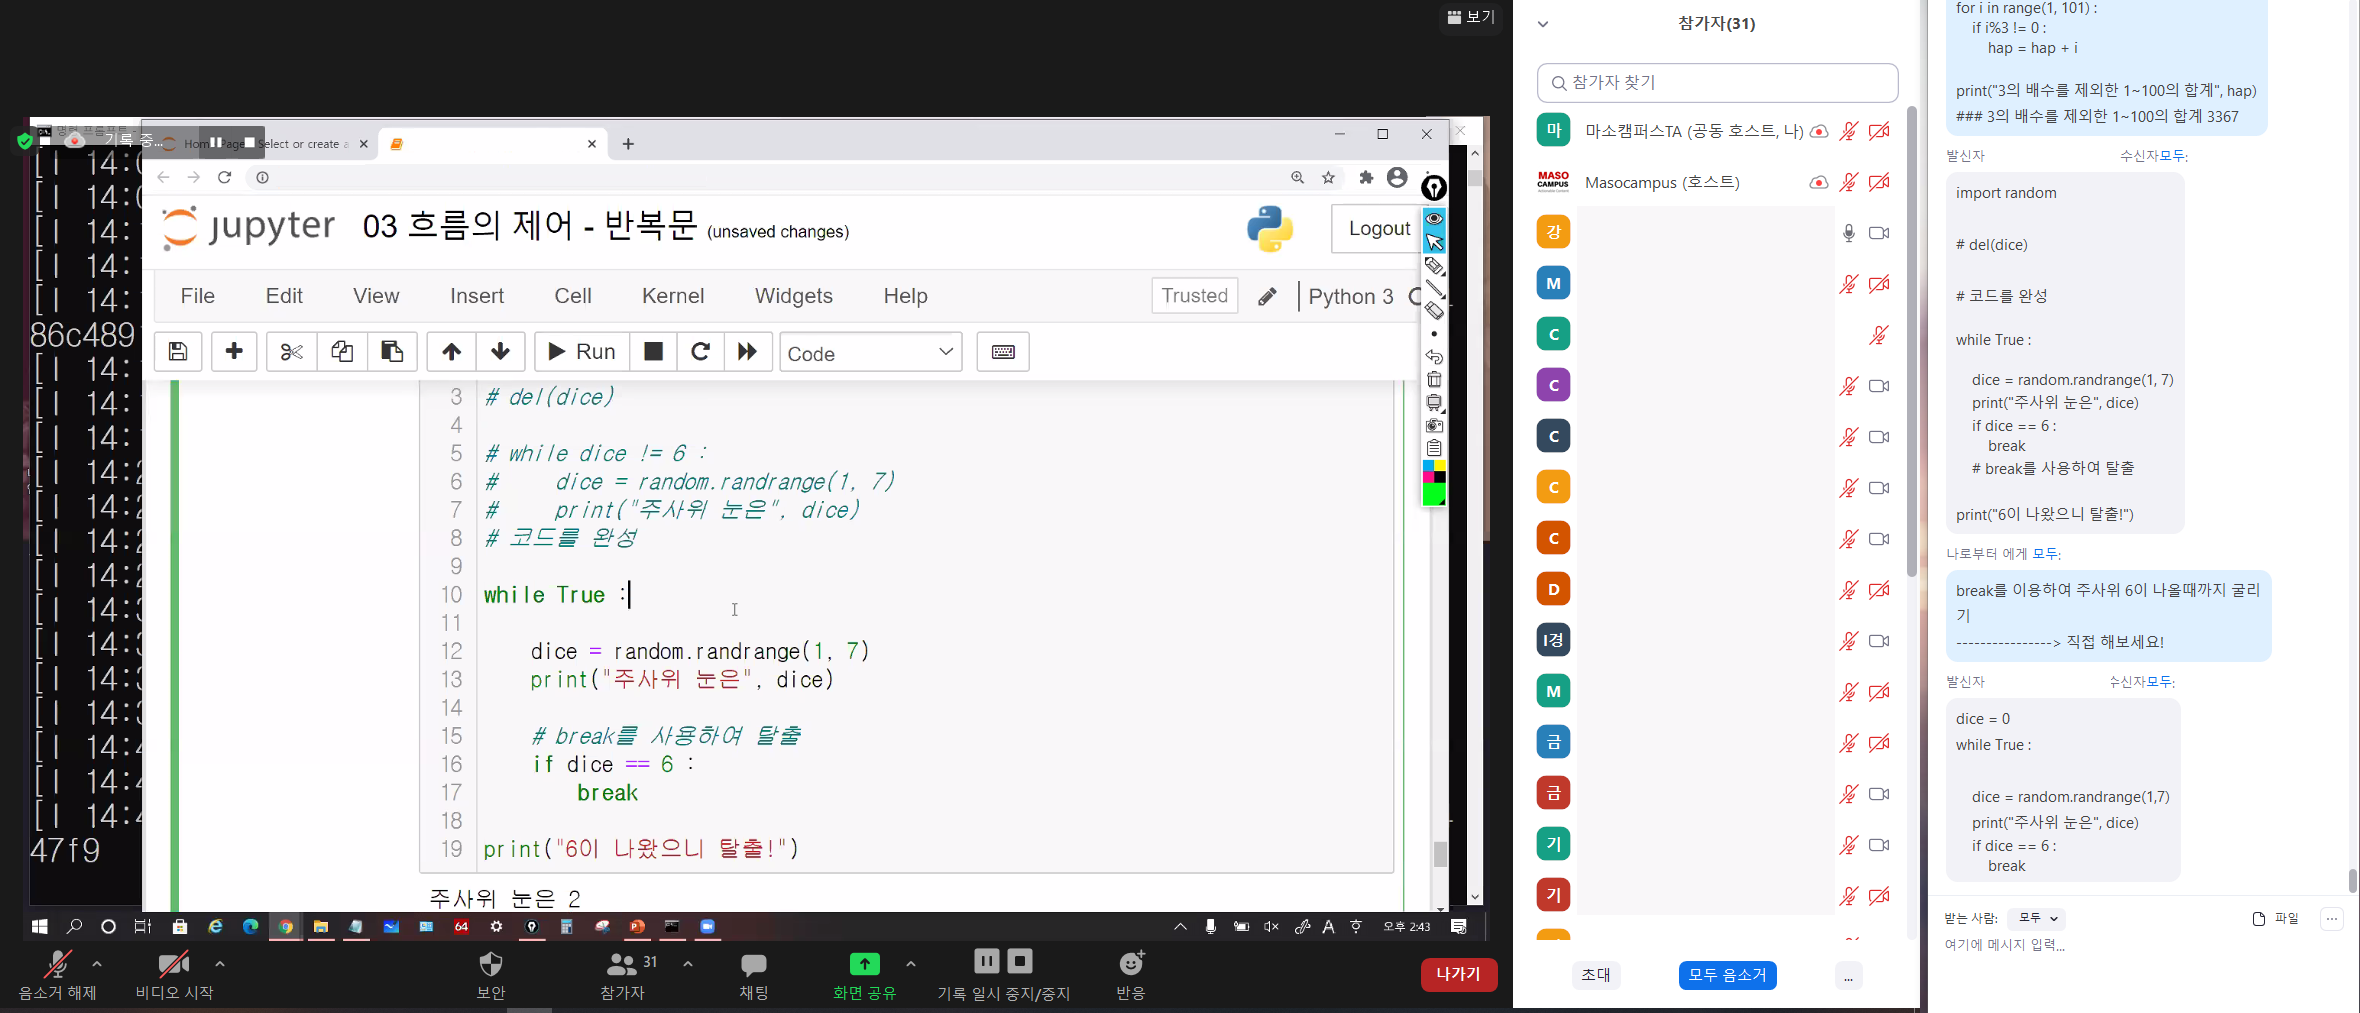The image size is (2360, 1013).
Task: Open the command palette keyboard icon
Action: pos(1002,352)
